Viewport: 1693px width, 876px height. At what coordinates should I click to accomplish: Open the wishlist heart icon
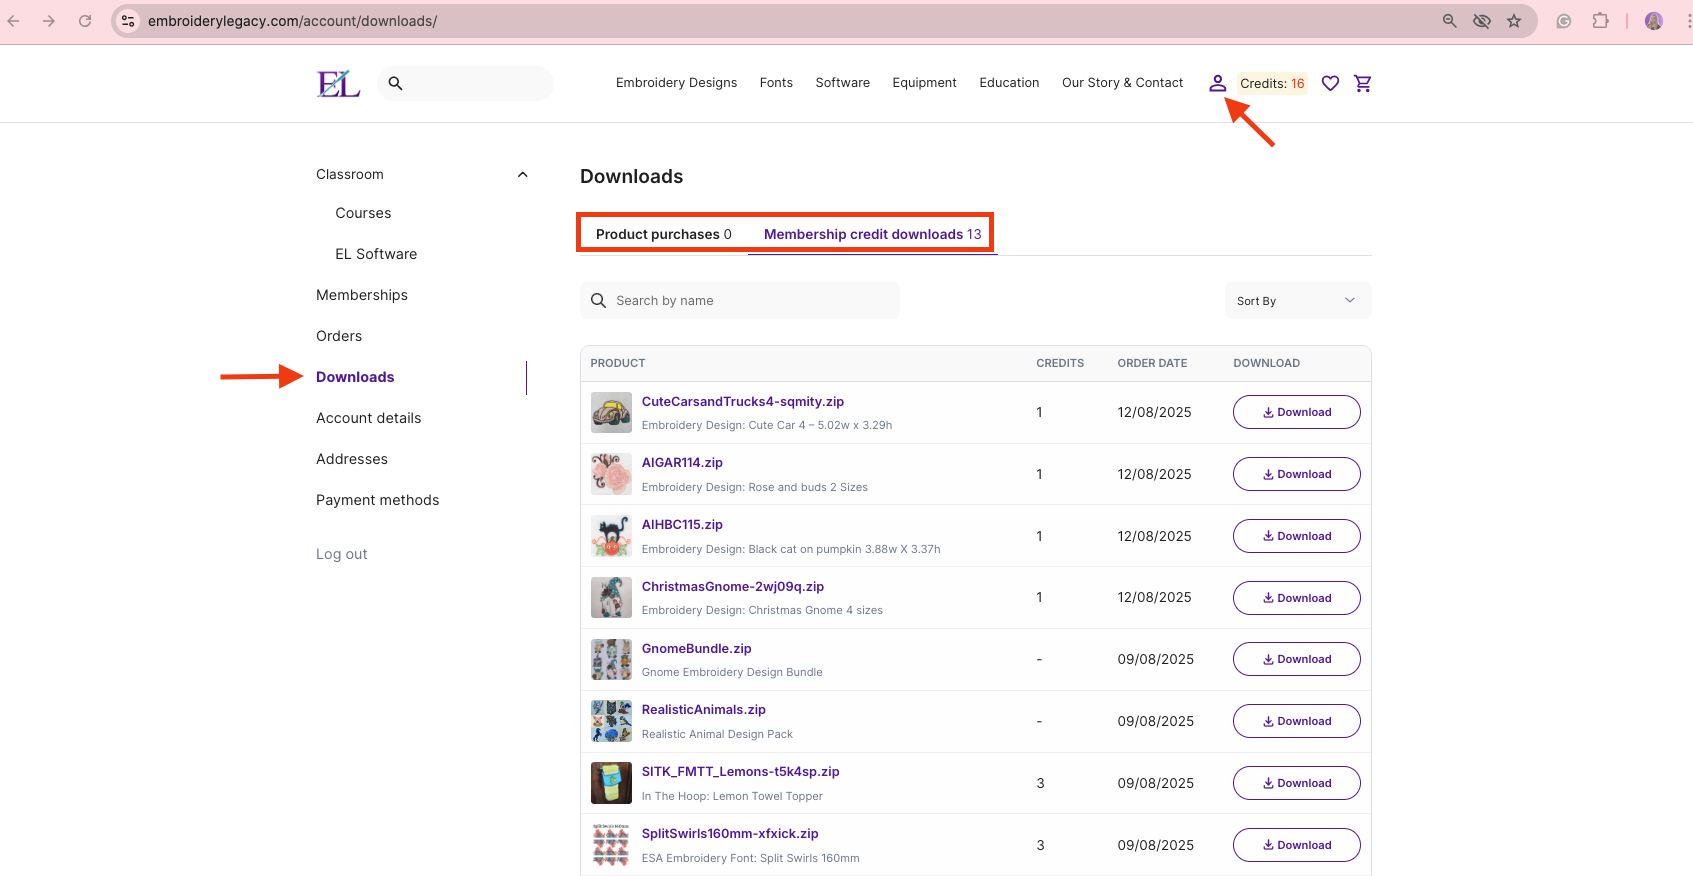pyautogui.click(x=1330, y=83)
